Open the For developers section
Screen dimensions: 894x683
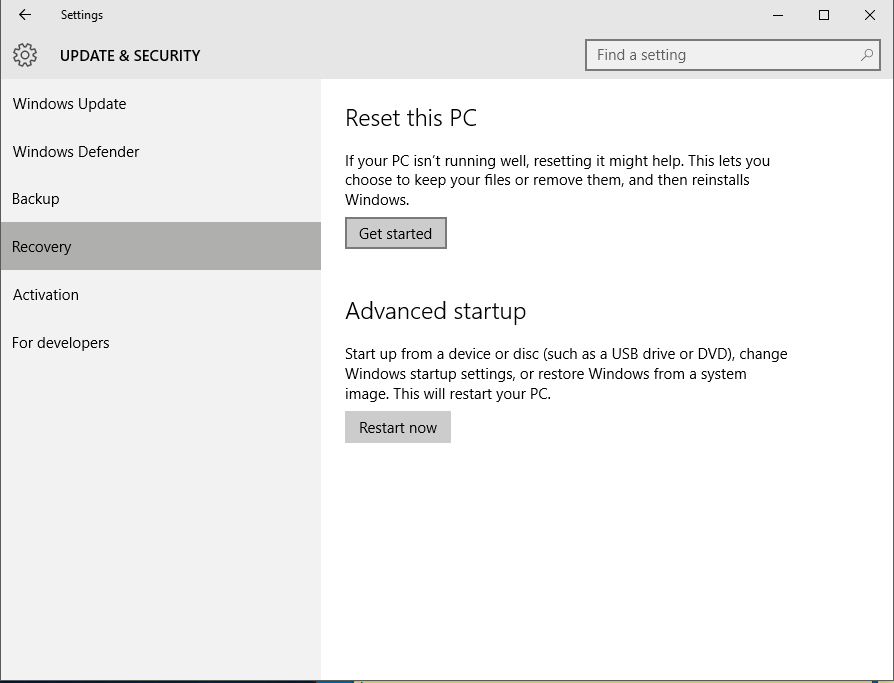[160, 342]
